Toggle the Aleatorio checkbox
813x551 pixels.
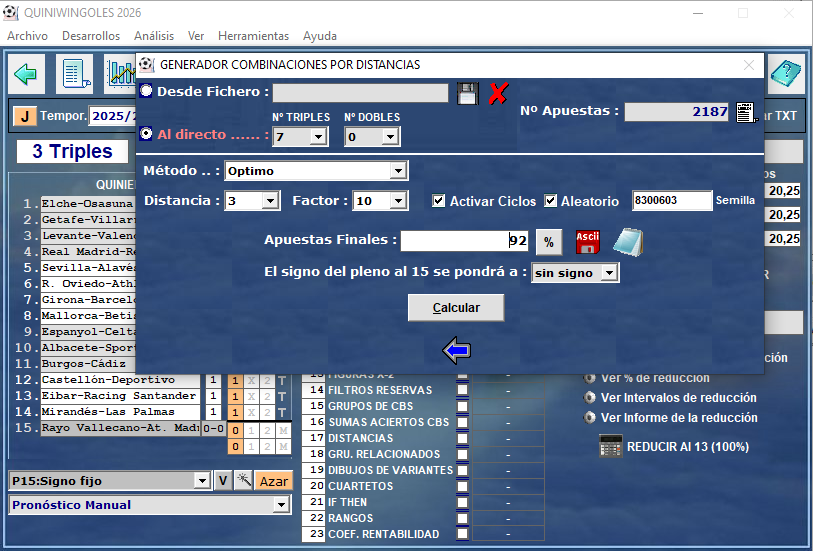551,201
